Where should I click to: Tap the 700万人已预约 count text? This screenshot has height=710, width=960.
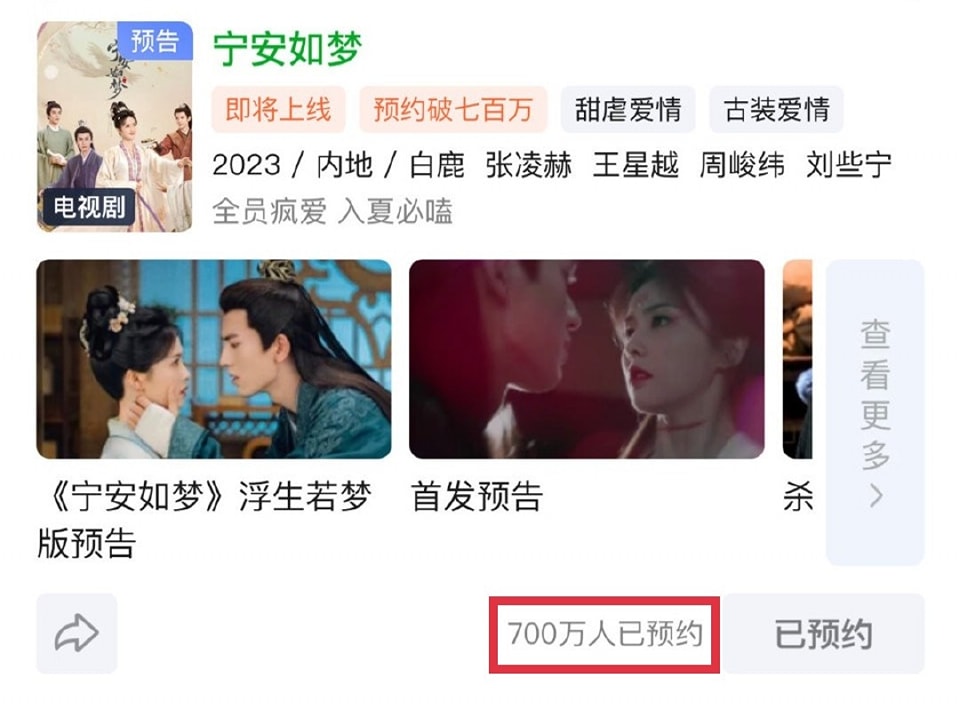click(605, 633)
